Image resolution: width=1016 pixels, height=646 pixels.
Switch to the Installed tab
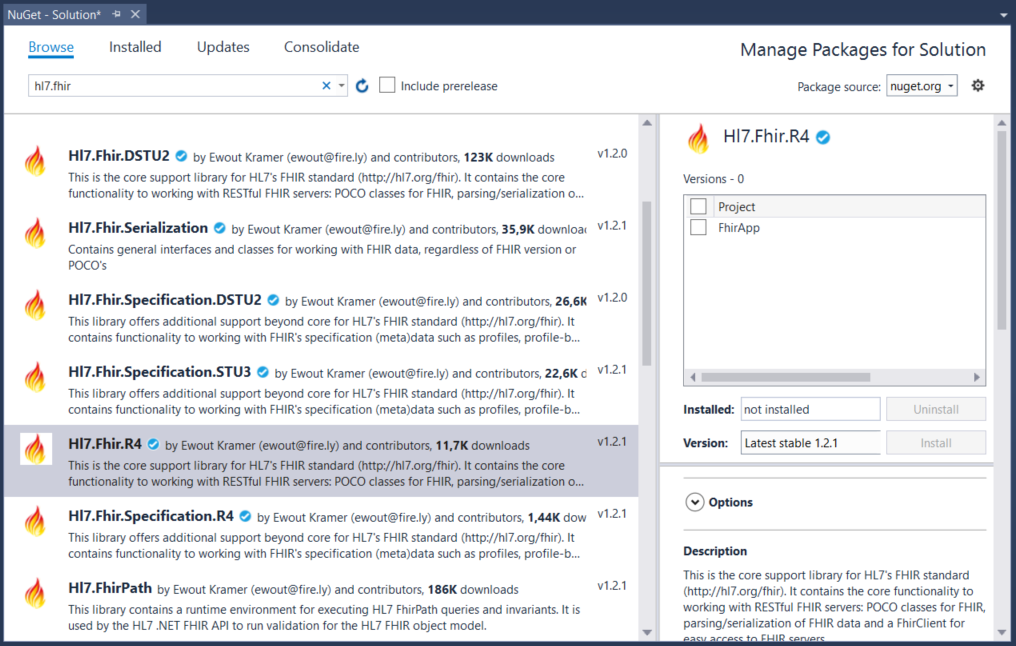(x=135, y=47)
